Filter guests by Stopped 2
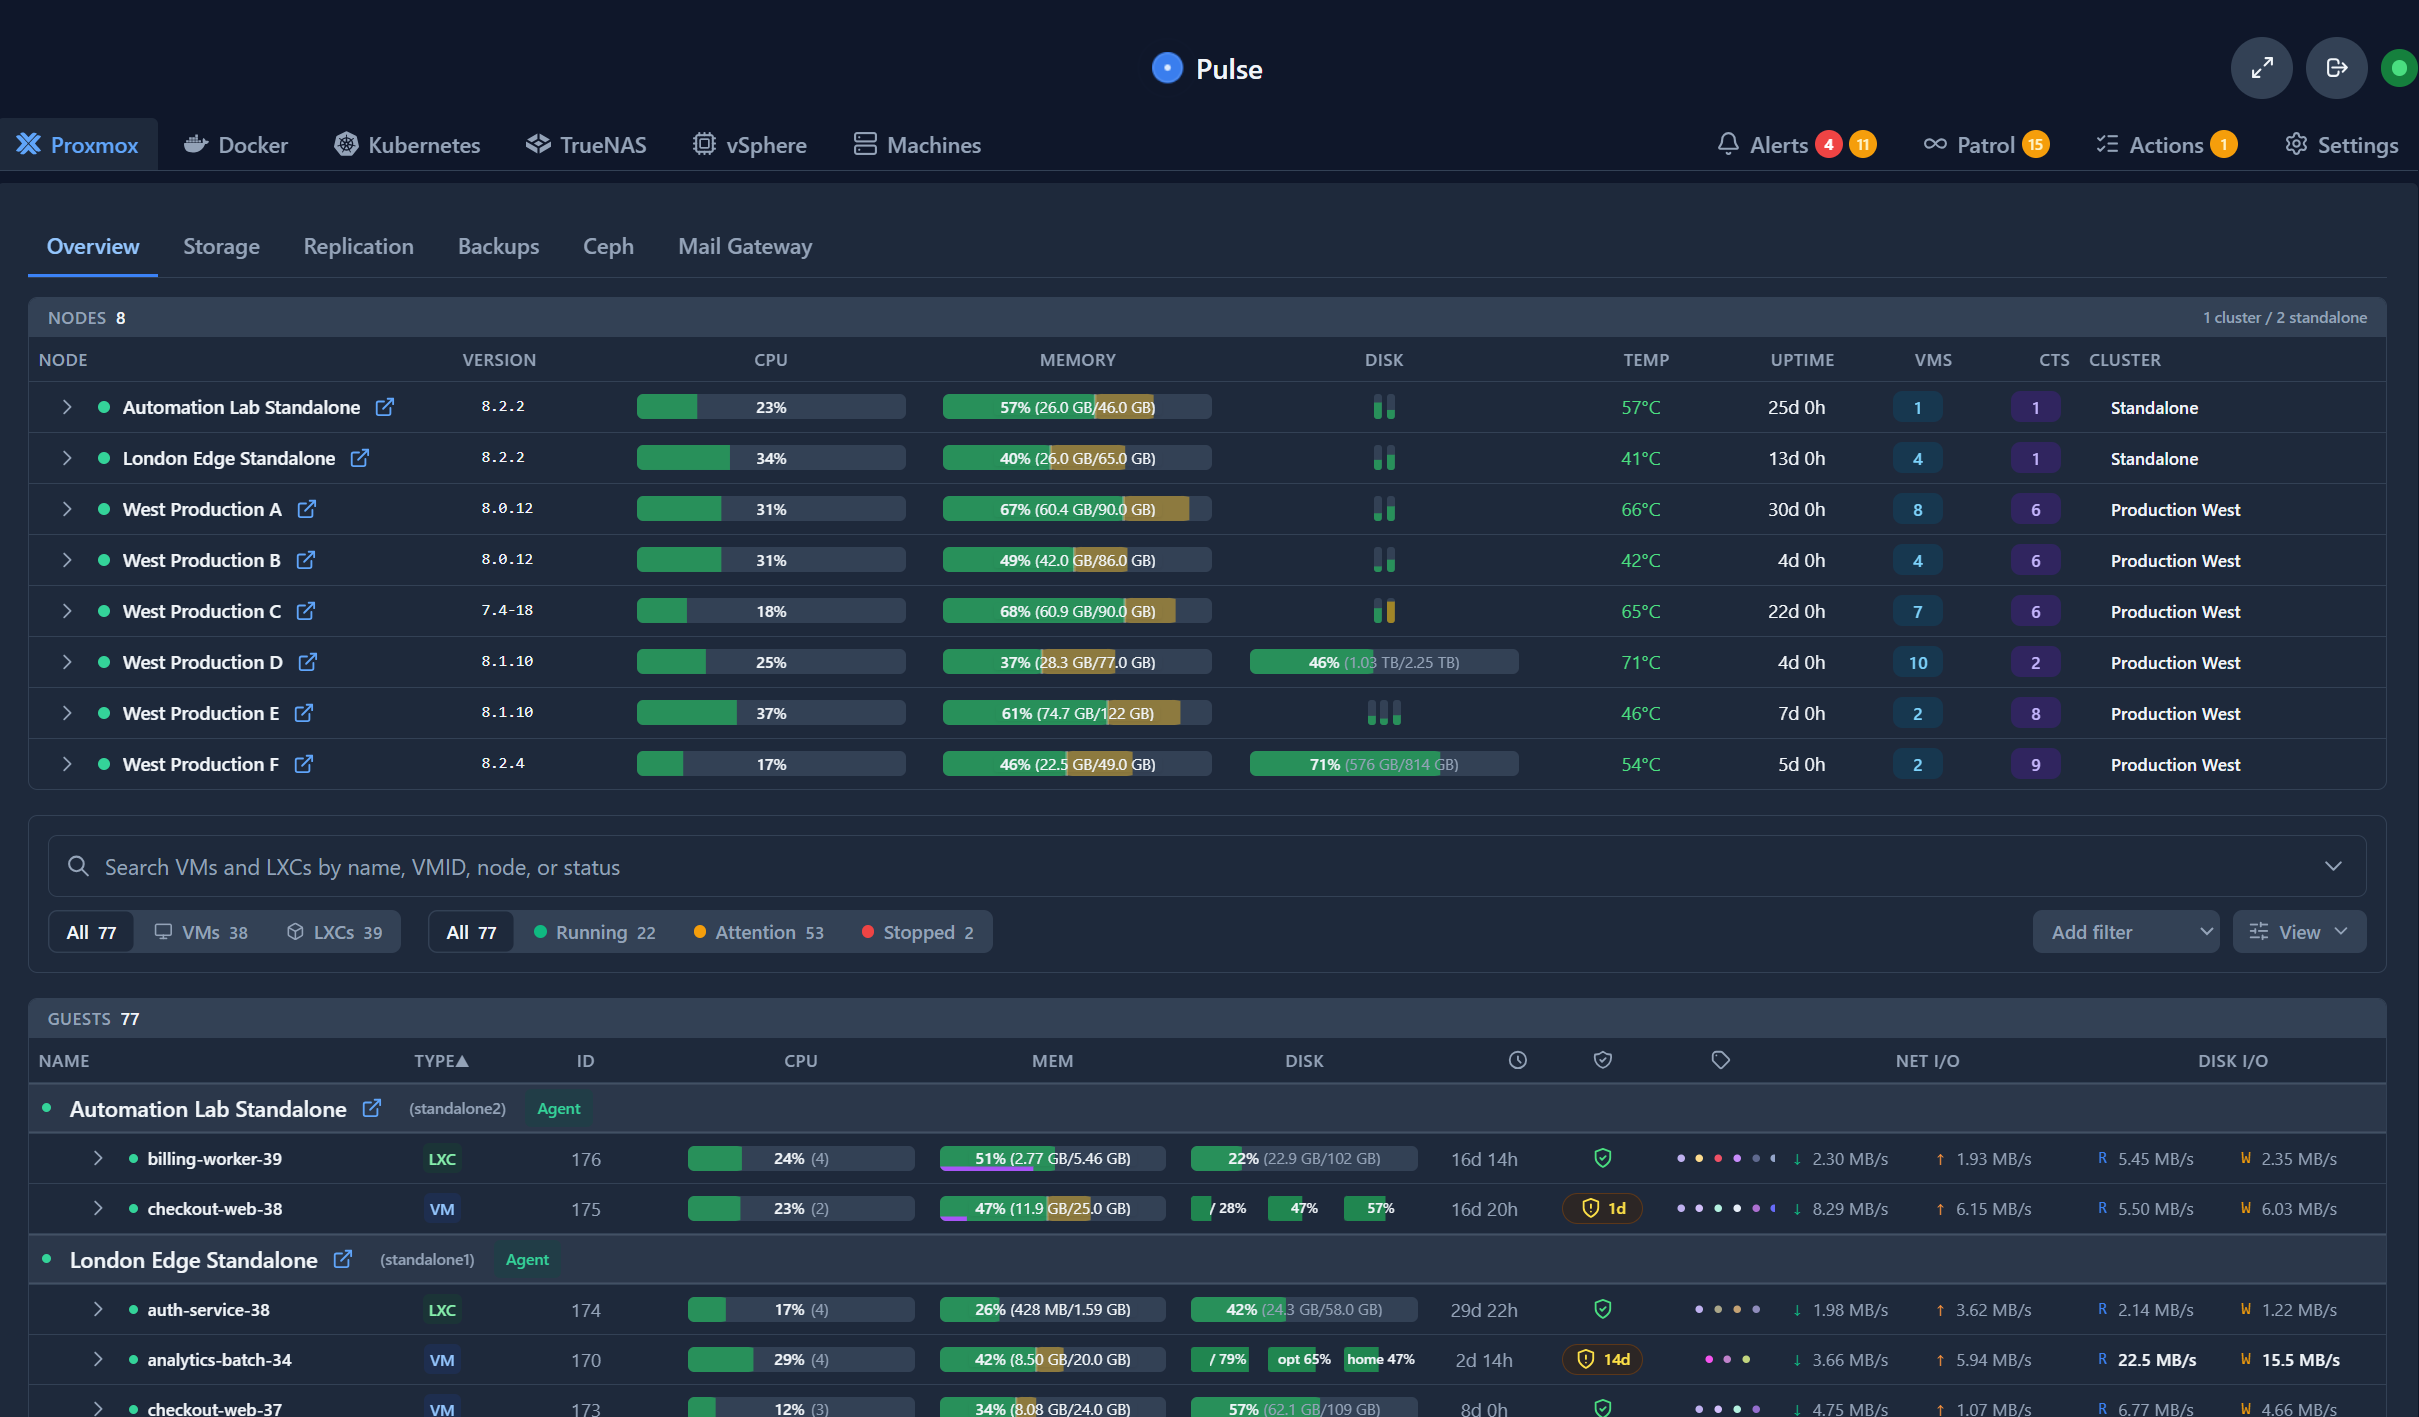Viewport: 2419px width, 1417px height. click(918, 932)
